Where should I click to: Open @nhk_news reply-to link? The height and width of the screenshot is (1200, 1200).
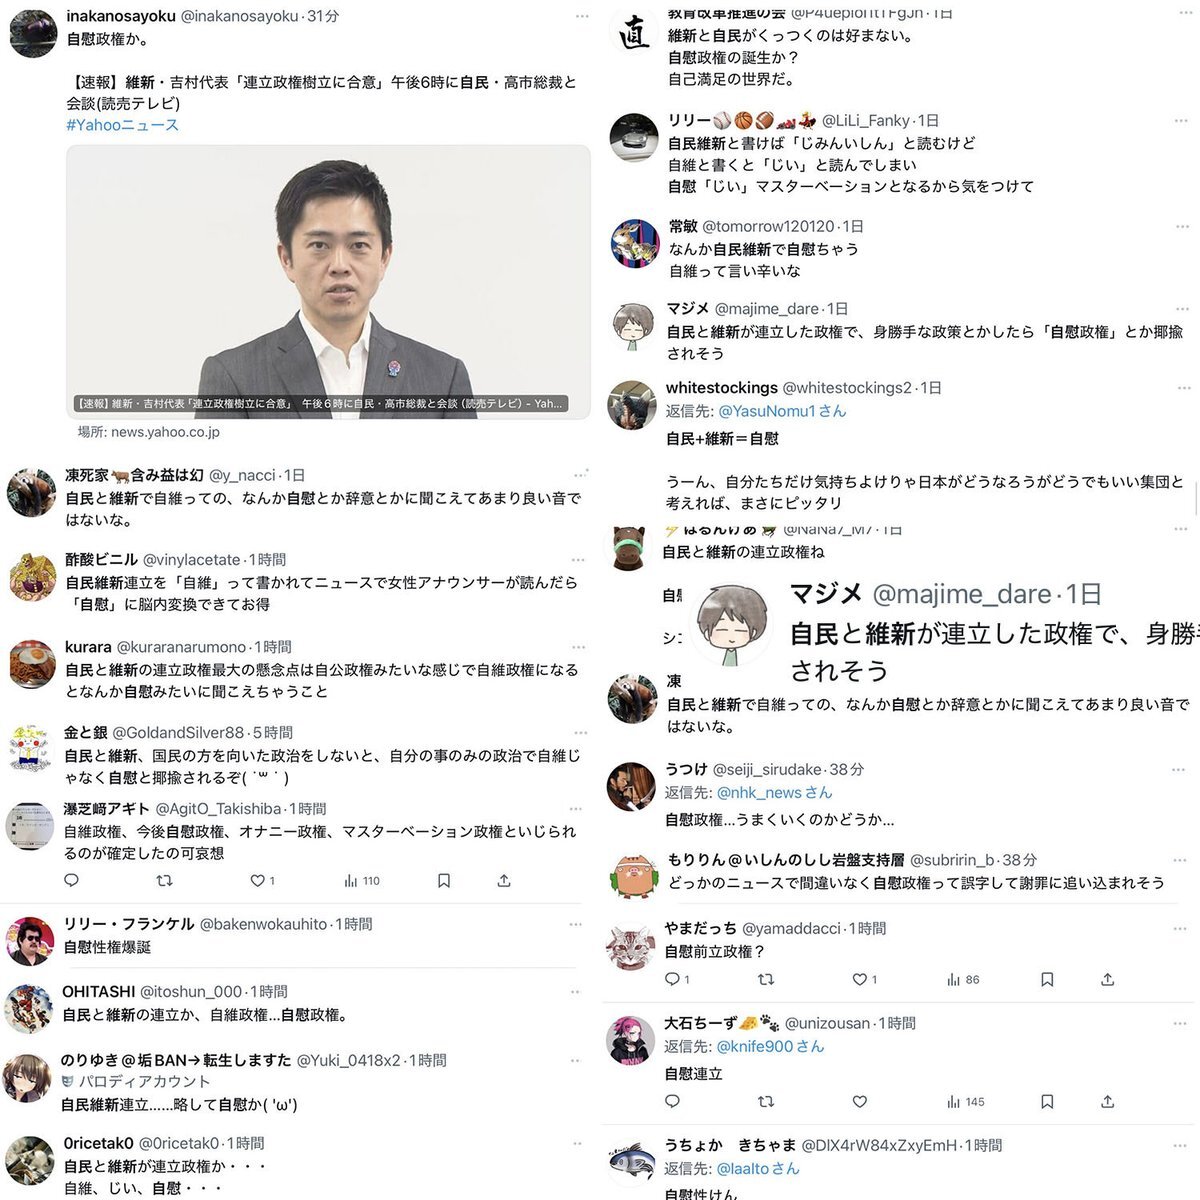(x=774, y=792)
